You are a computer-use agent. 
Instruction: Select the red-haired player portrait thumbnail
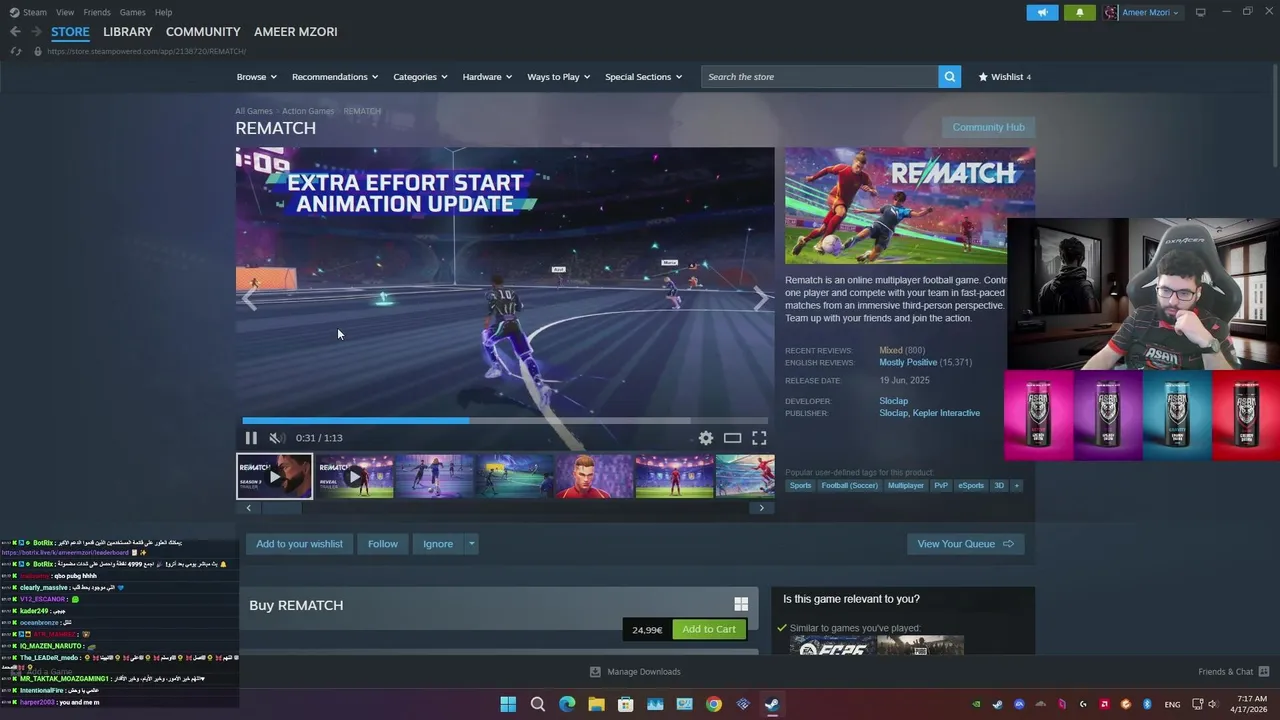(x=594, y=476)
